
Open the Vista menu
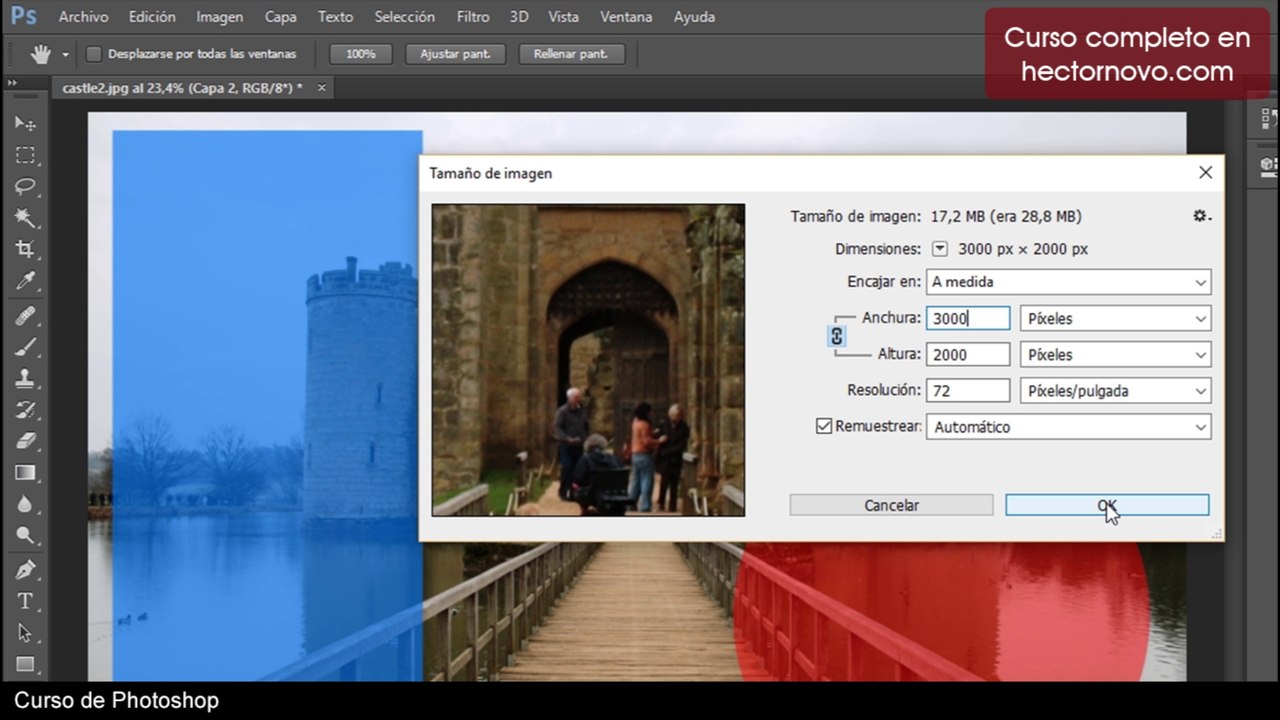tap(564, 17)
